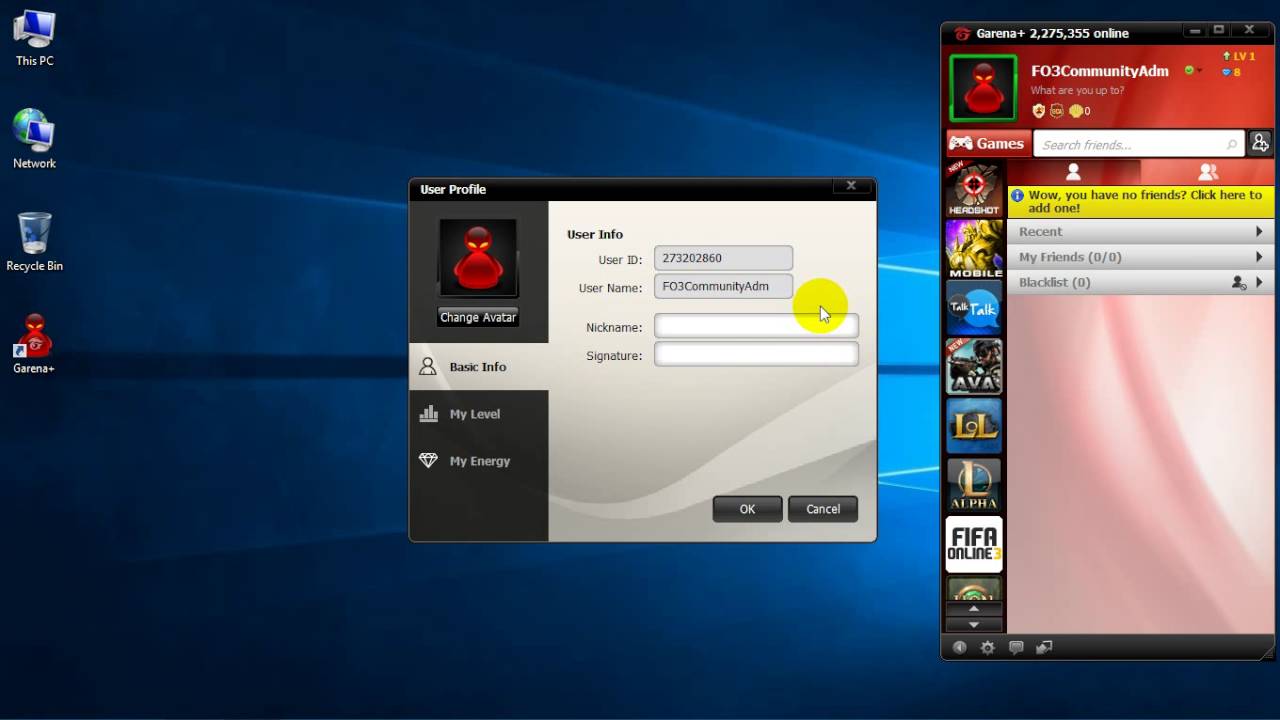Click the second badge icon under the status
This screenshot has width=1280, height=720.
point(1057,111)
